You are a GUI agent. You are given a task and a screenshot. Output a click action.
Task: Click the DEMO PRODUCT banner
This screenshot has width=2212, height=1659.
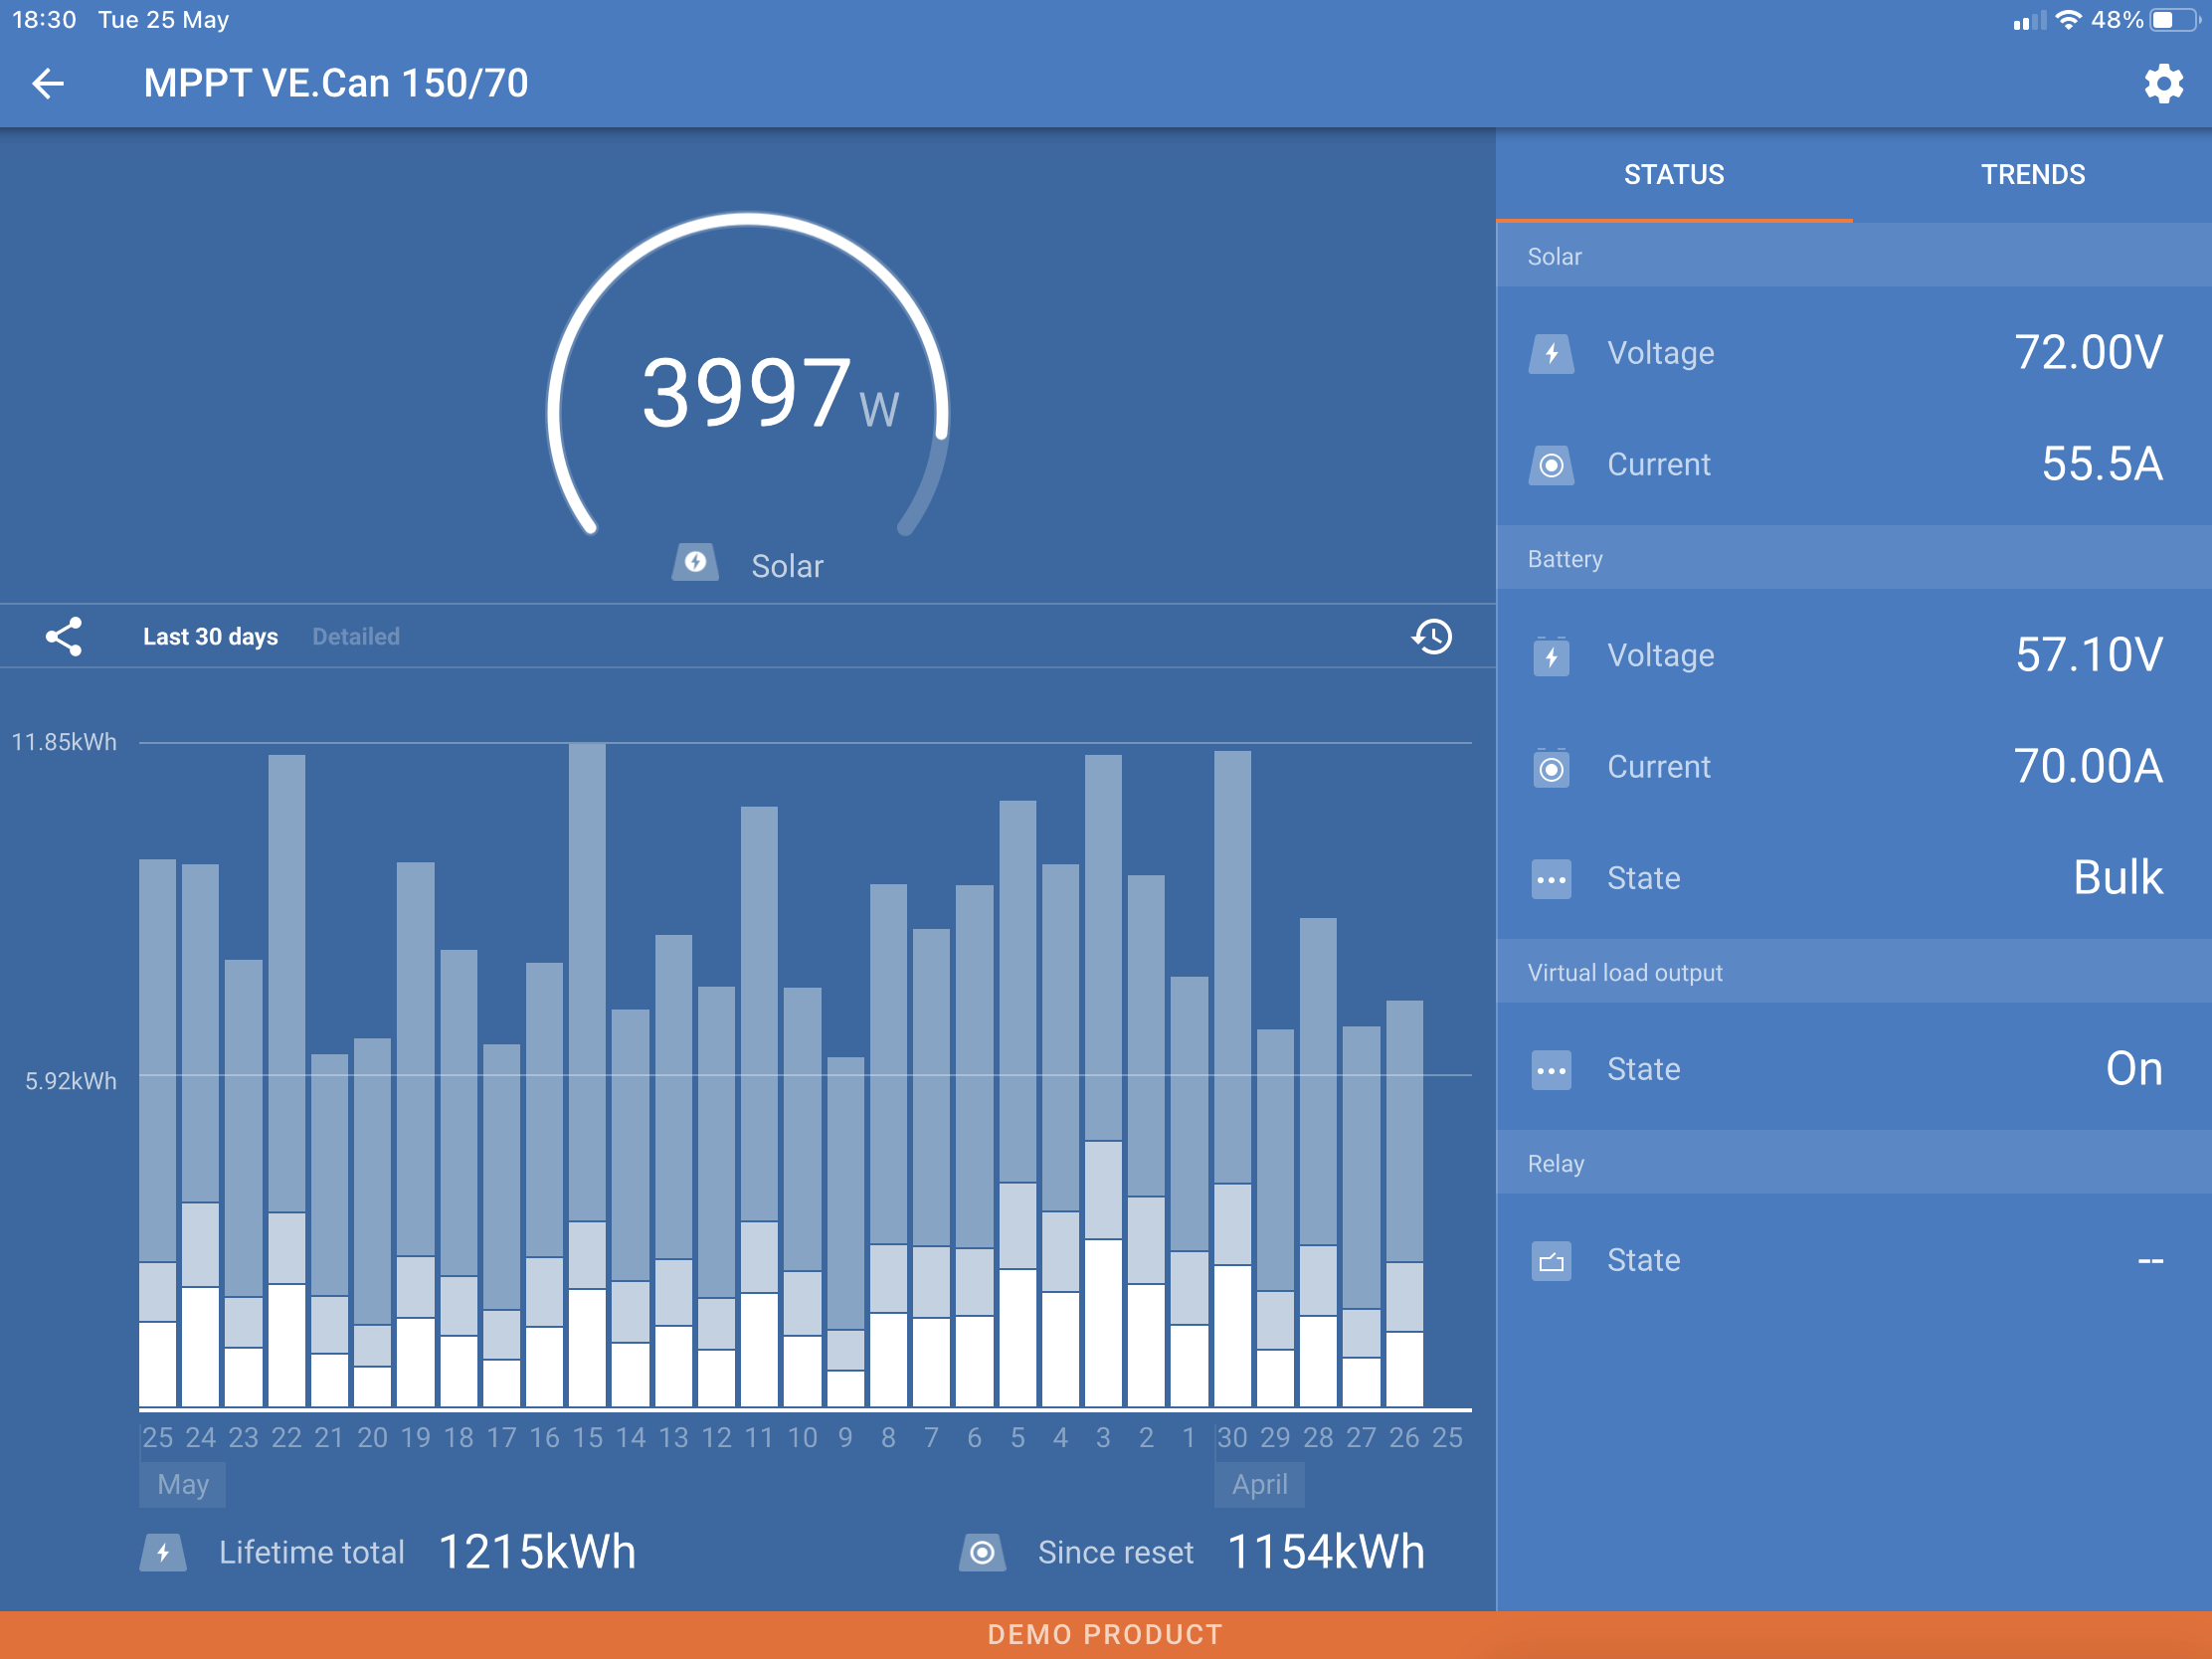click(1106, 1635)
